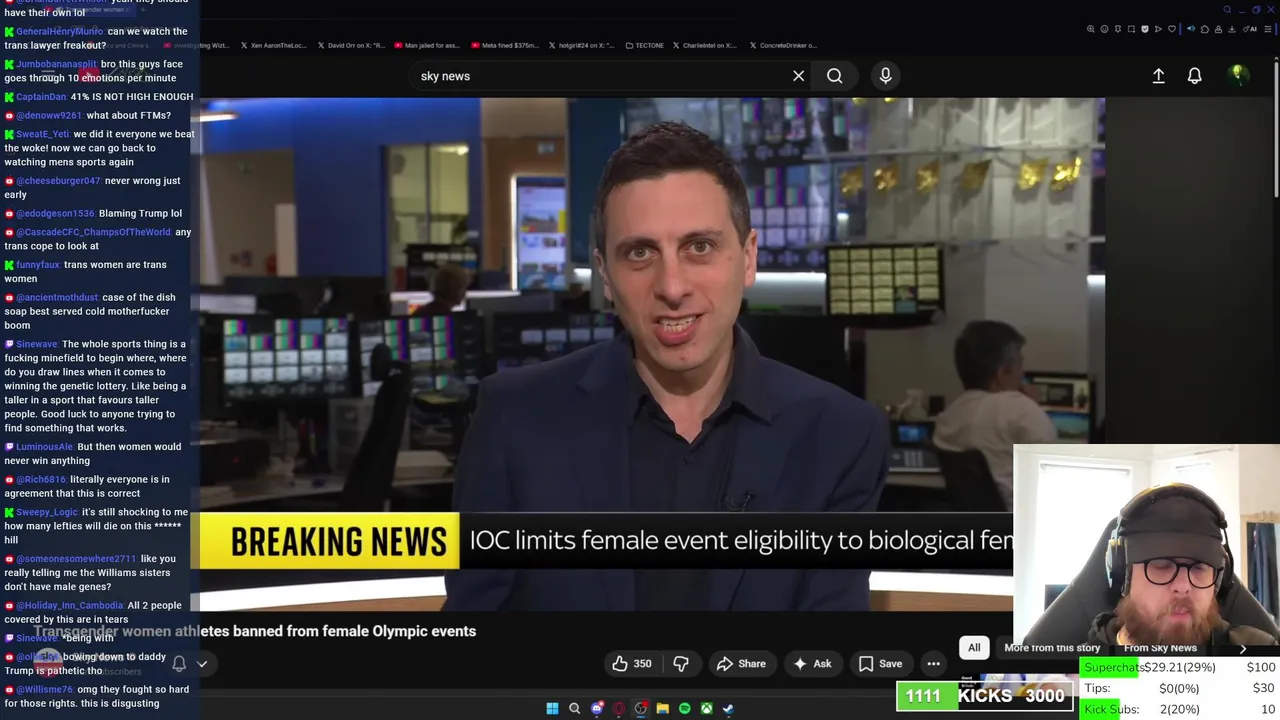The width and height of the screenshot is (1280, 720).
Task: Click chat username 'Sweepy_Logic'
Action: click(47, 512)
